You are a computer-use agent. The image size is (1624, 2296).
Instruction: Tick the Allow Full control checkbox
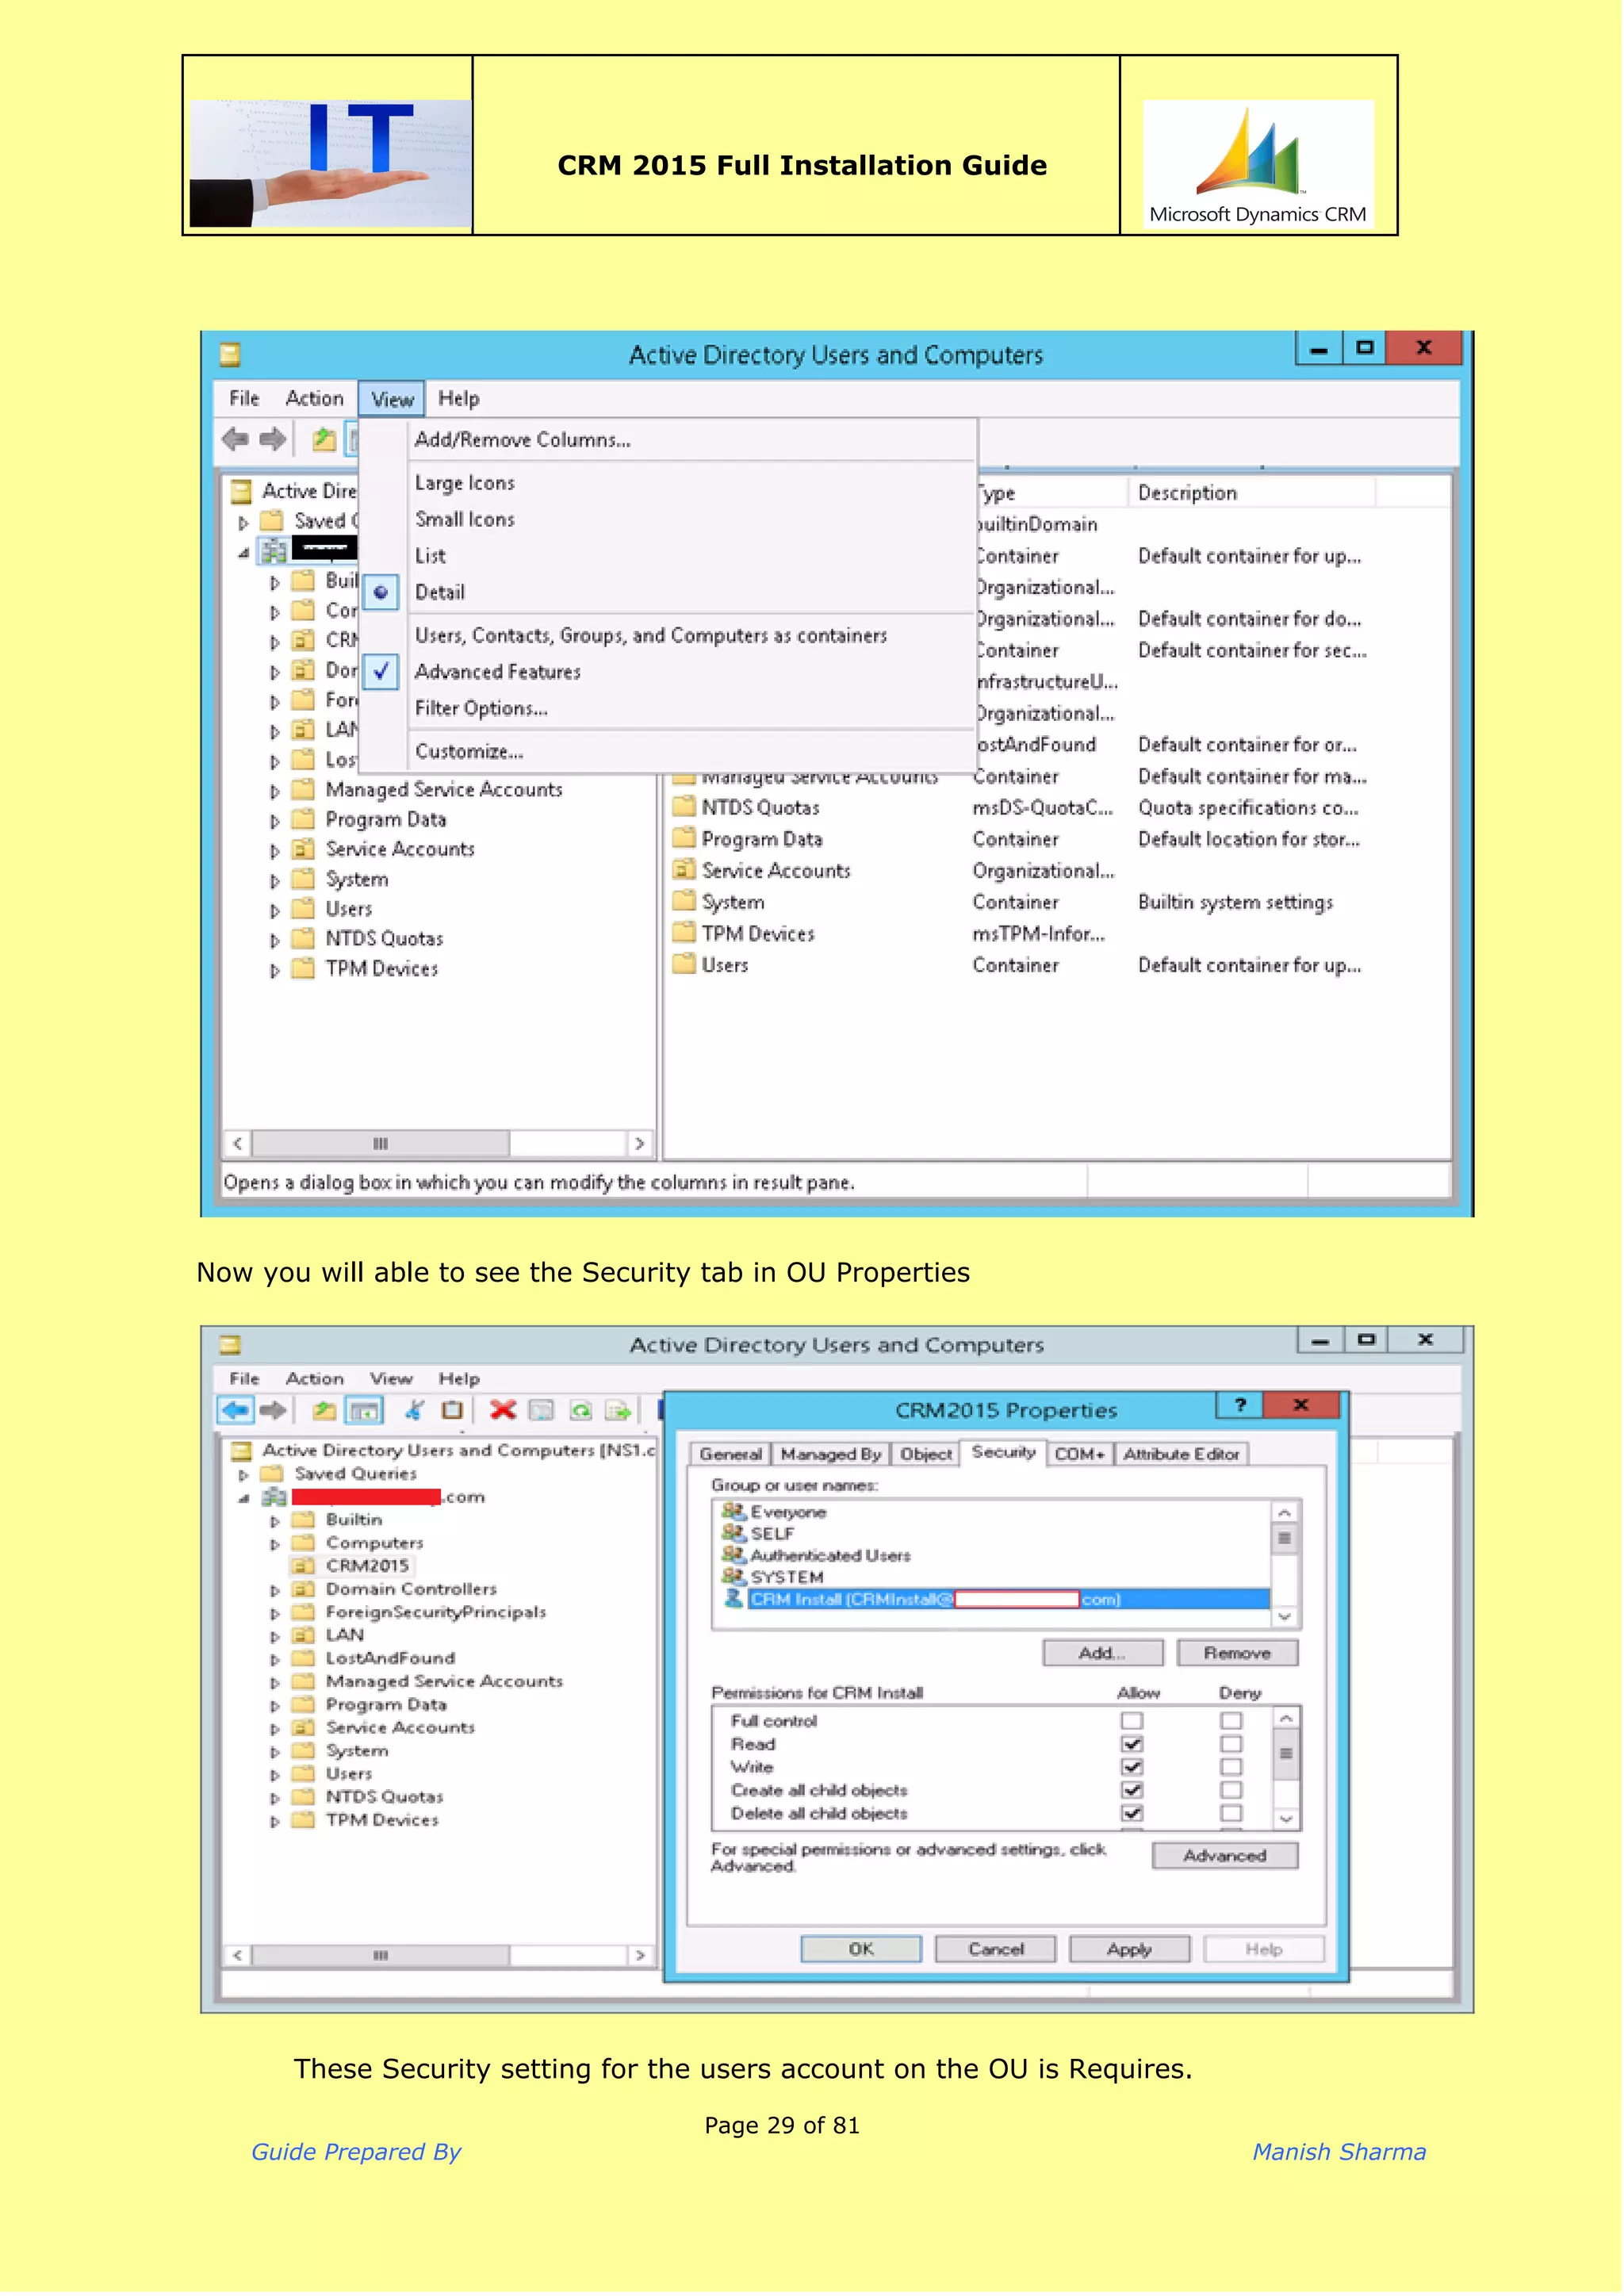pyautogui.click(x=1132, y=1721)
